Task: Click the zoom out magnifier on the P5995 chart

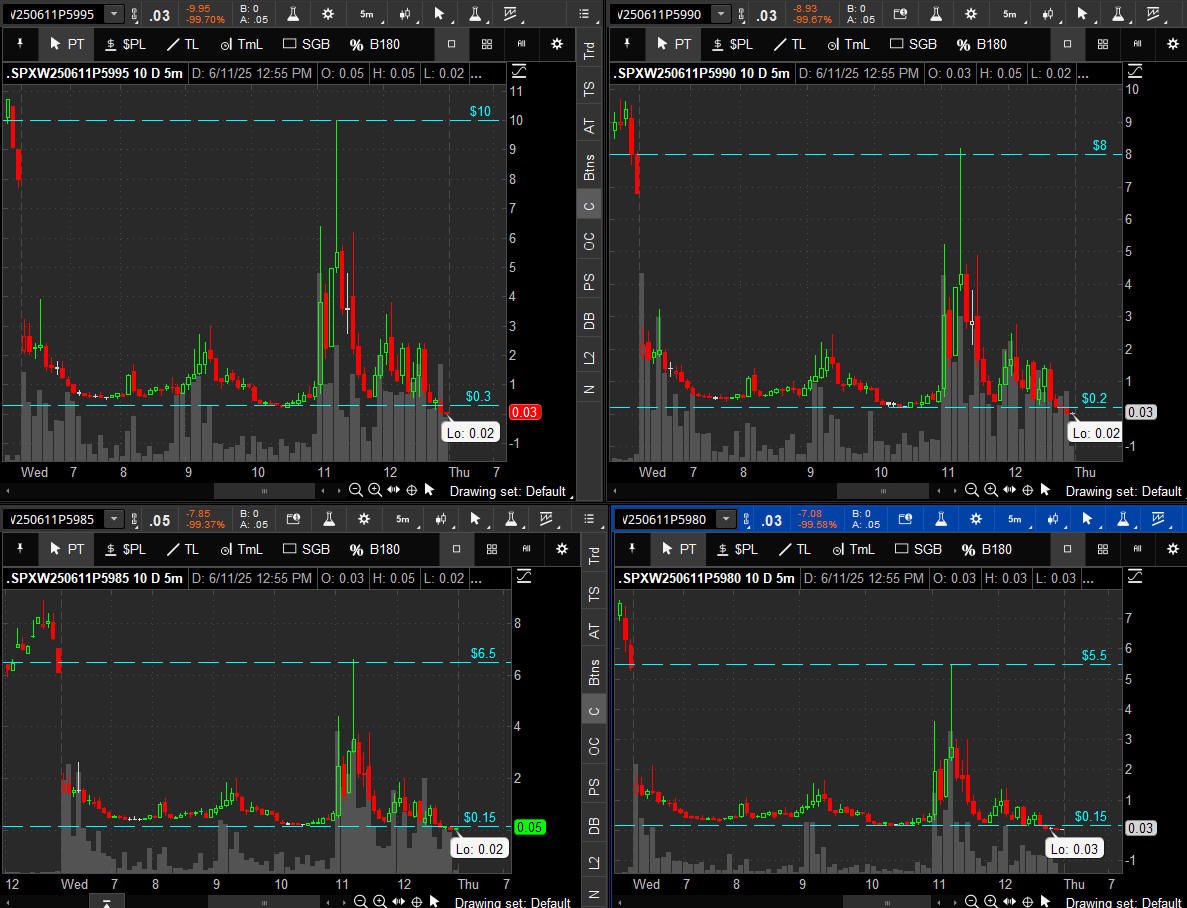Action: point(355,490)
